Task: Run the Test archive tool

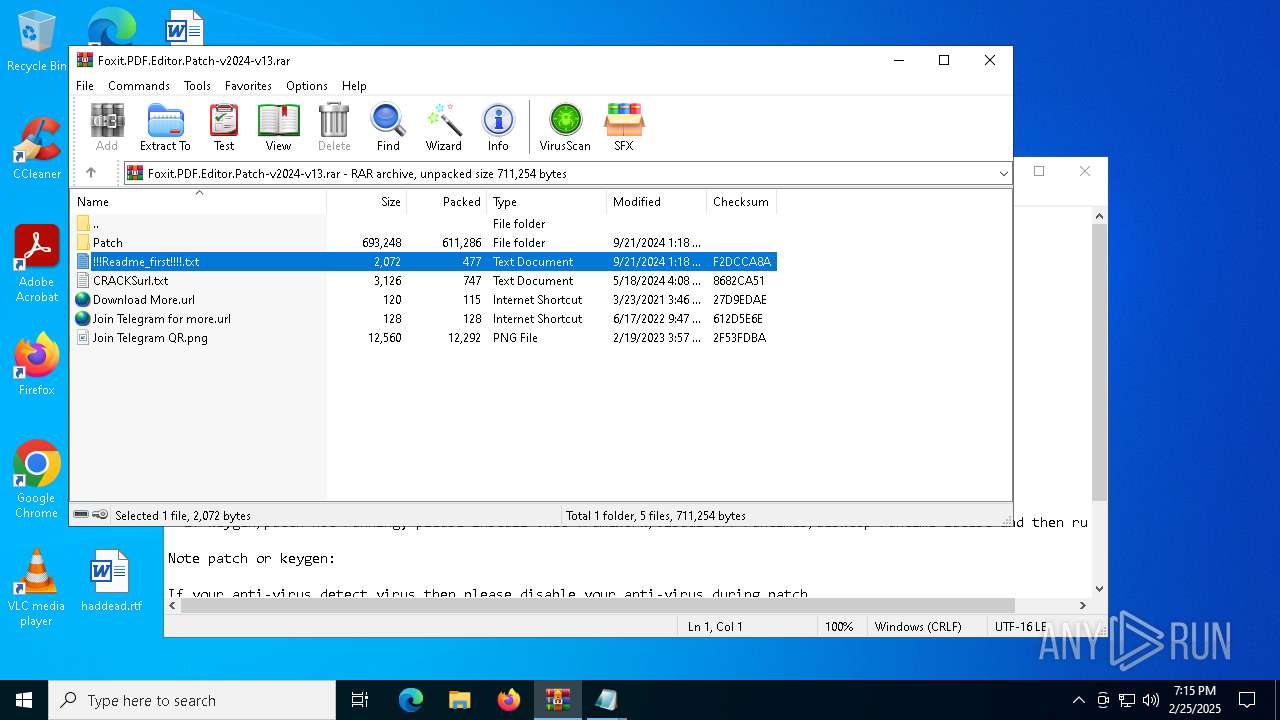Action: (x=224, y=127)
